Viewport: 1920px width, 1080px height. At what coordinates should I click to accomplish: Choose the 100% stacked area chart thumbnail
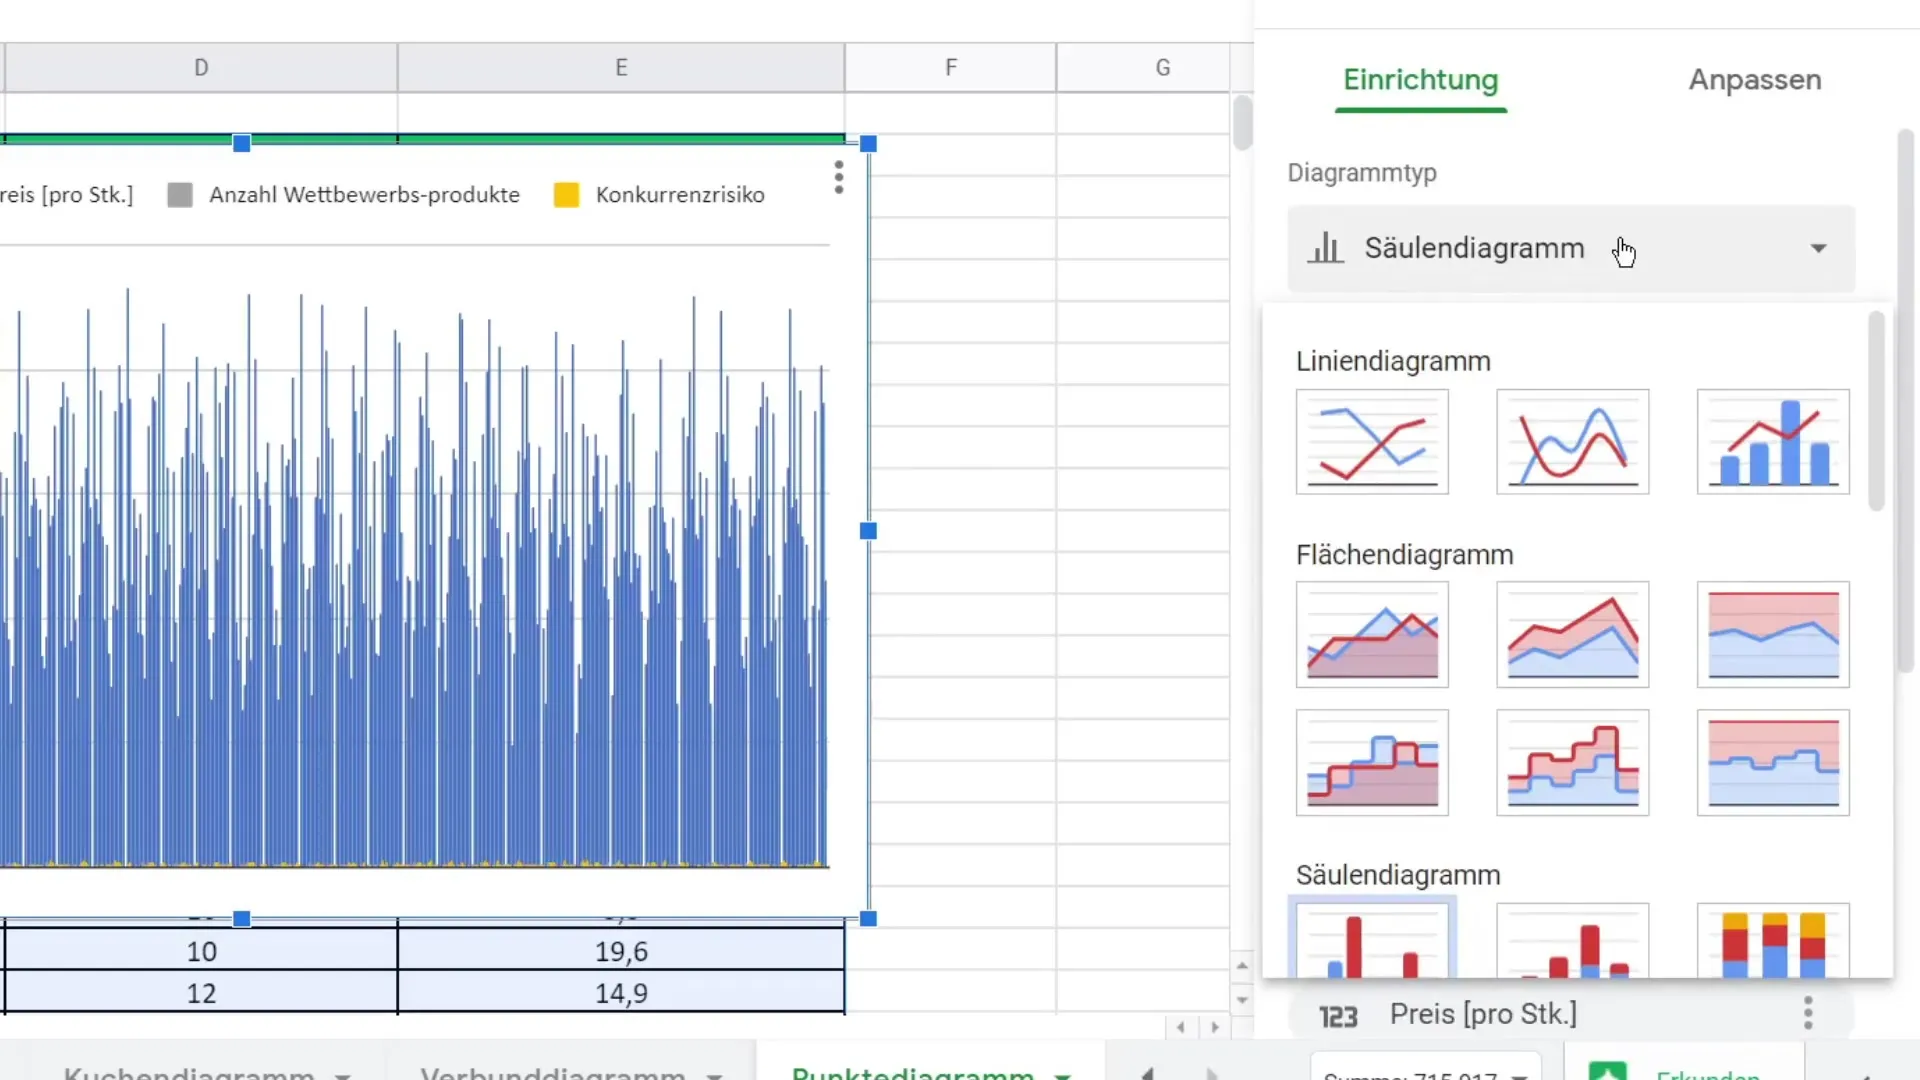1773,635
